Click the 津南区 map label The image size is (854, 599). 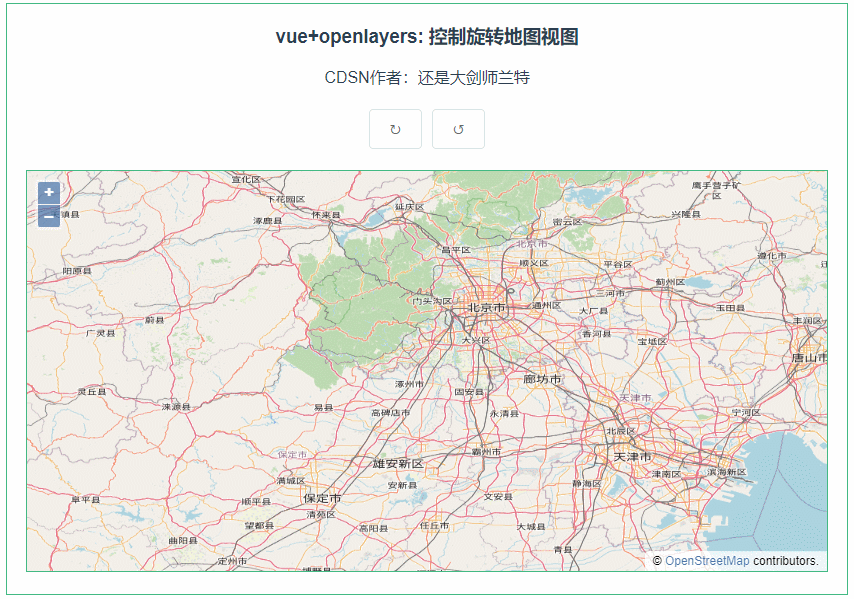(x=667, y=474)
